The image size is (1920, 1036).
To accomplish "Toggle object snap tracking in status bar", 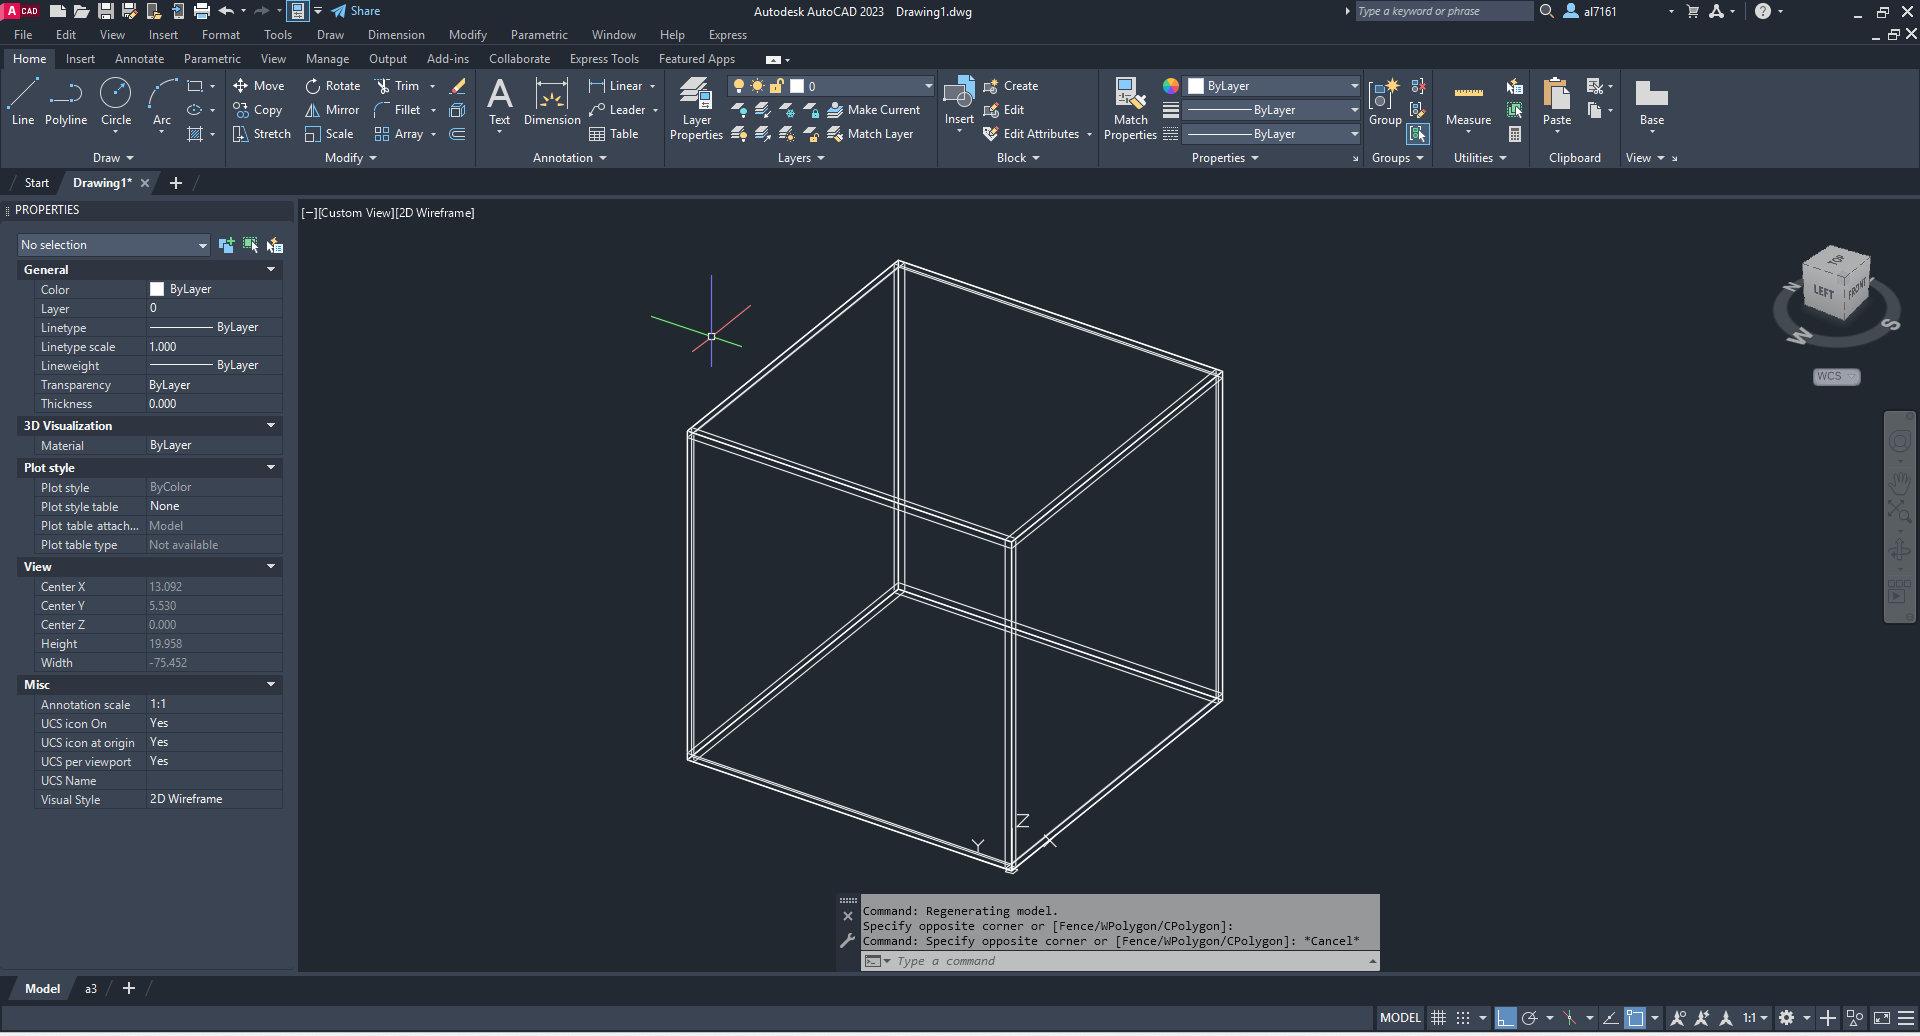I will tap(1611, 1018).
